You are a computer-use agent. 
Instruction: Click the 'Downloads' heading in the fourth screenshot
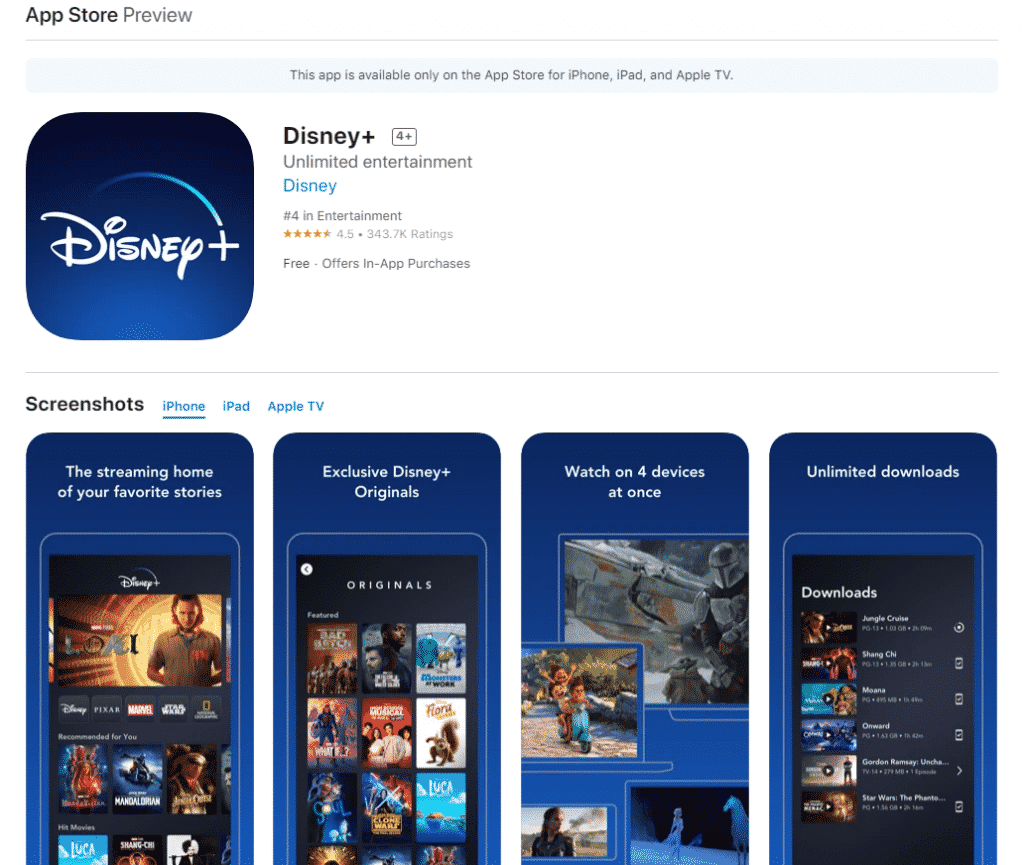[x=839, y=592]
